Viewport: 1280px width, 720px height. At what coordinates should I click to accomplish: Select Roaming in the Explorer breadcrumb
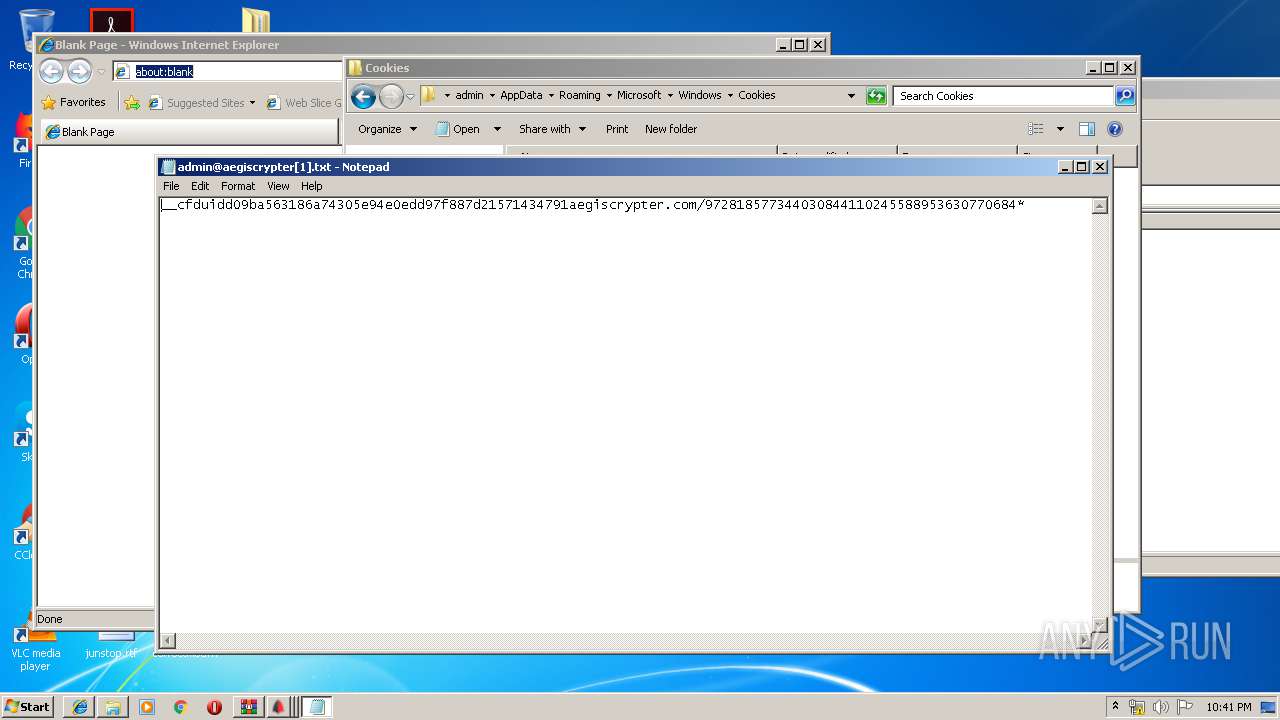pyautogui.click(x=580, y=95)
